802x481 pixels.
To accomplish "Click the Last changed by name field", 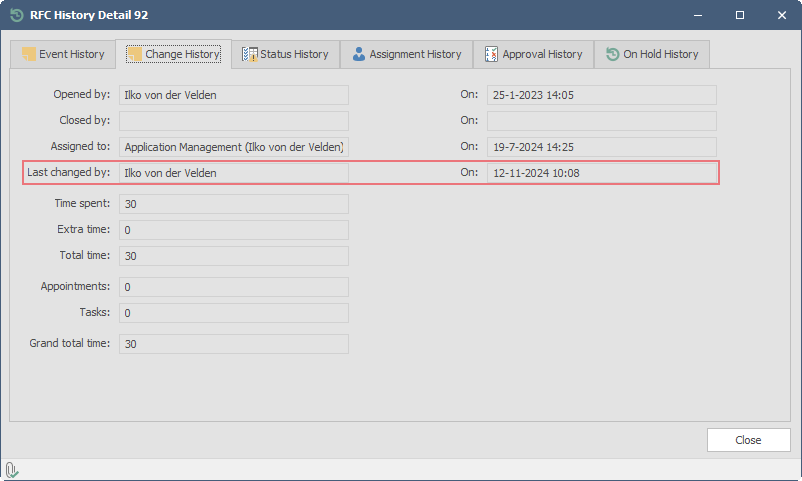I will [x=233, y=173].
